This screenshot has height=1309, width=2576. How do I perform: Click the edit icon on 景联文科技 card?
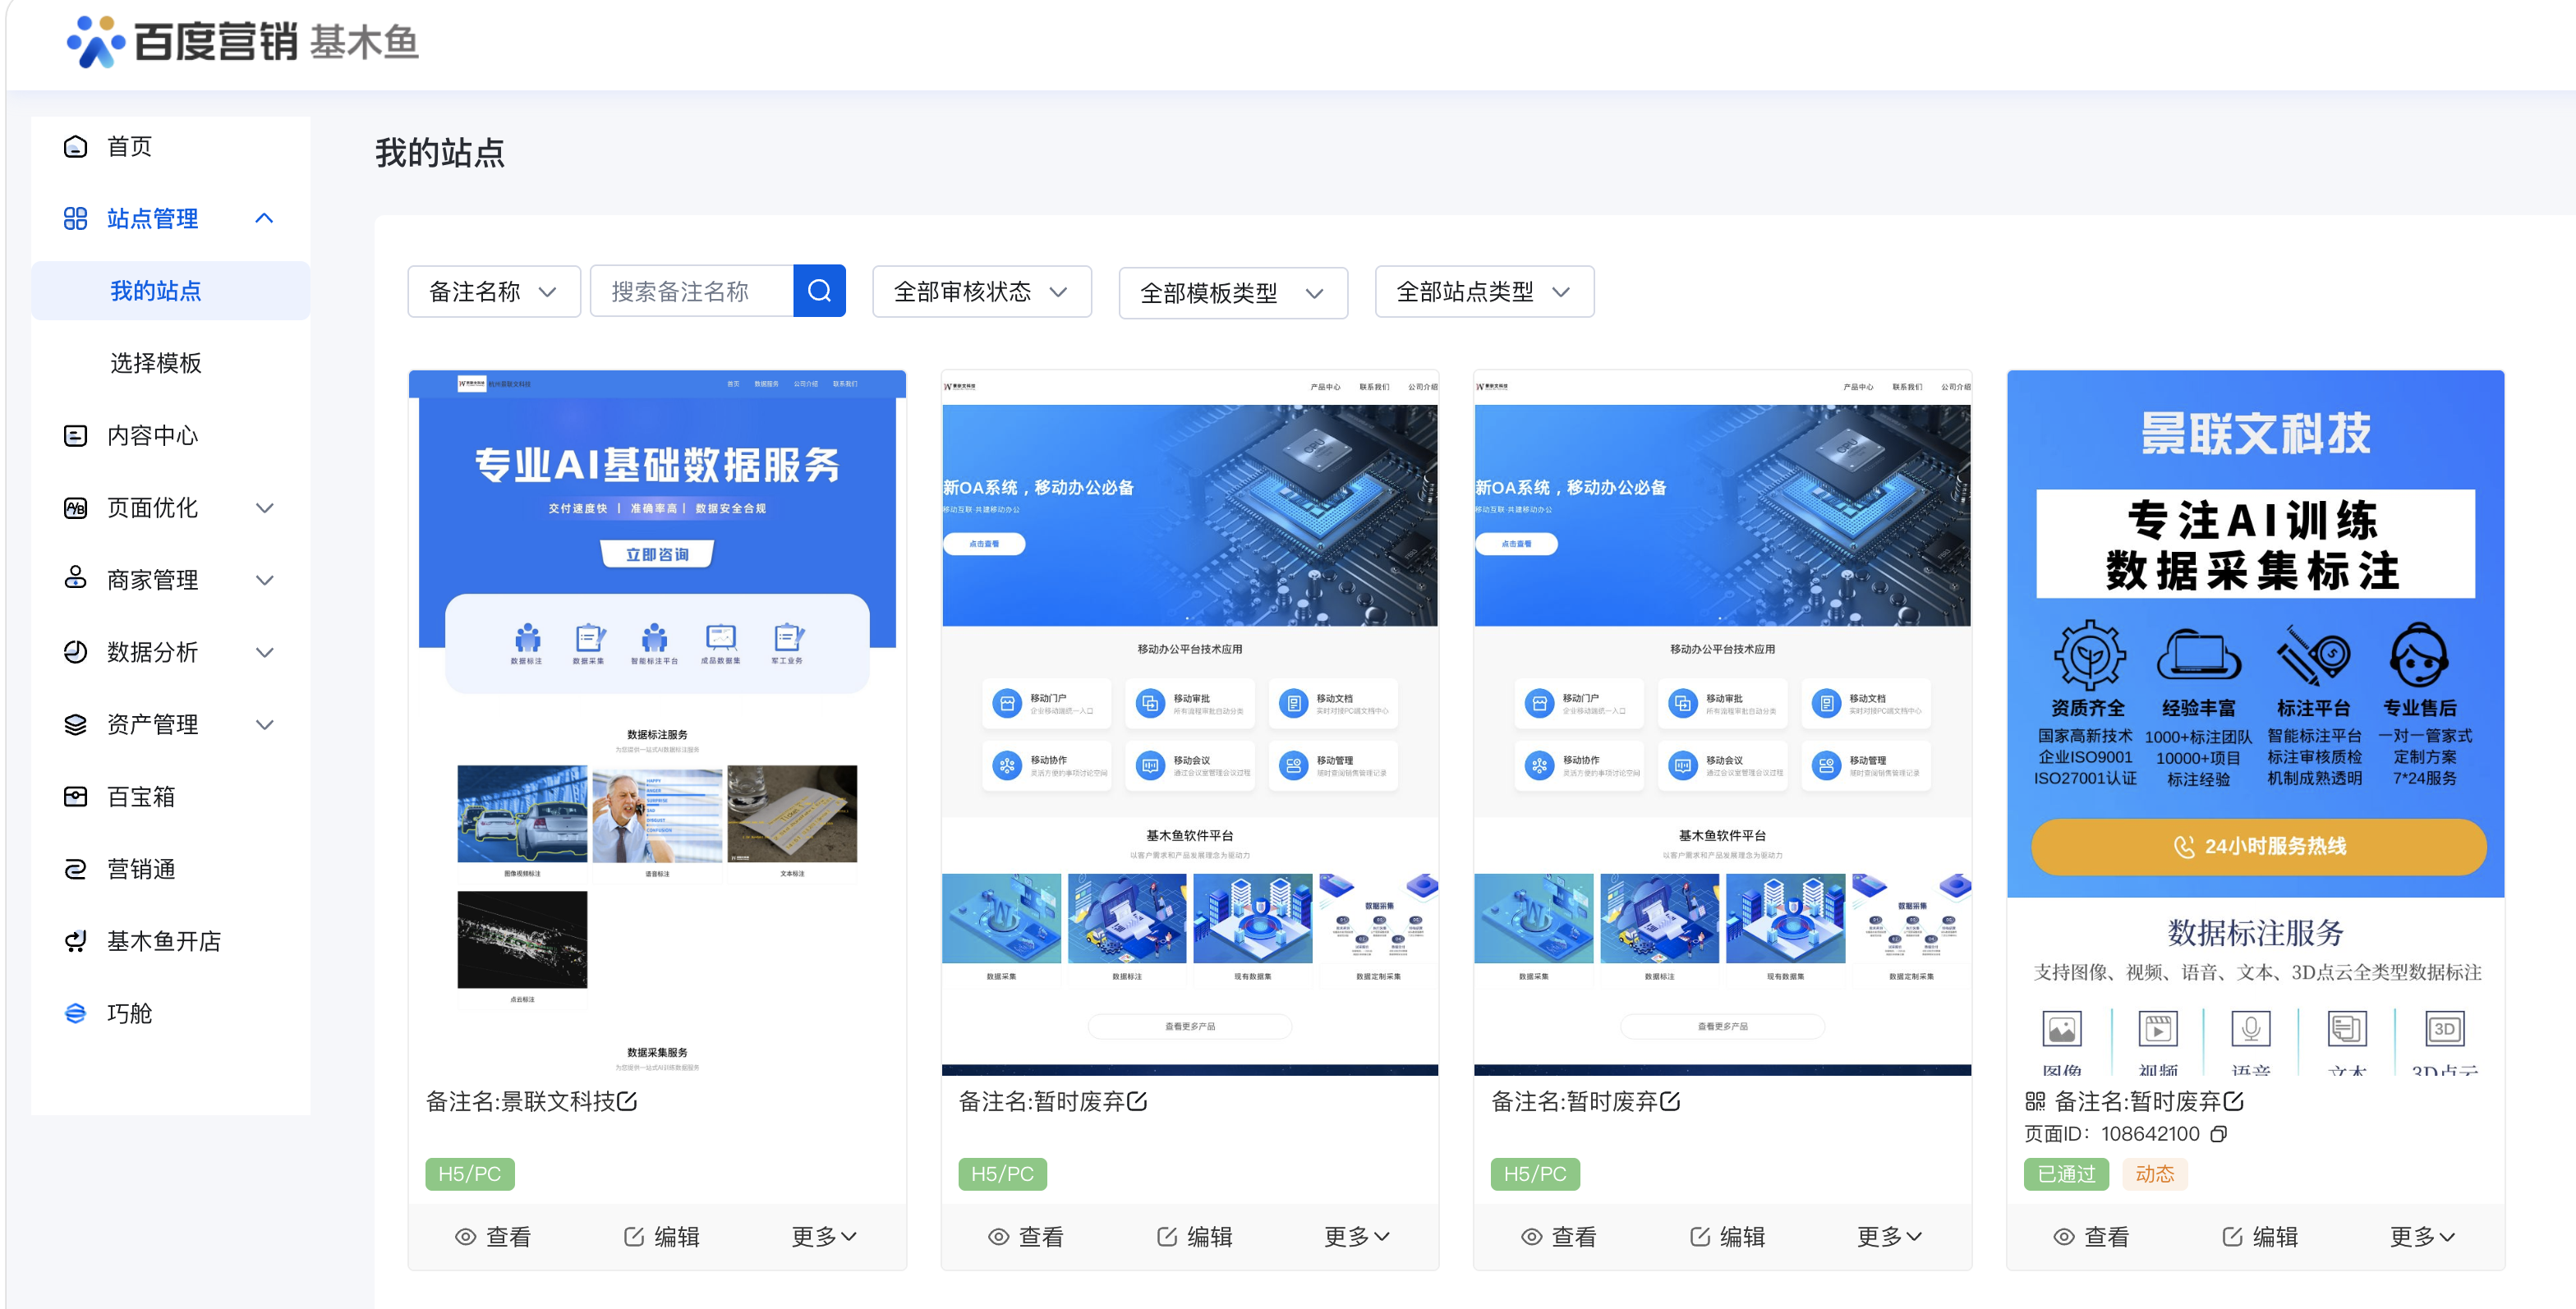[x=634, y=1237]
